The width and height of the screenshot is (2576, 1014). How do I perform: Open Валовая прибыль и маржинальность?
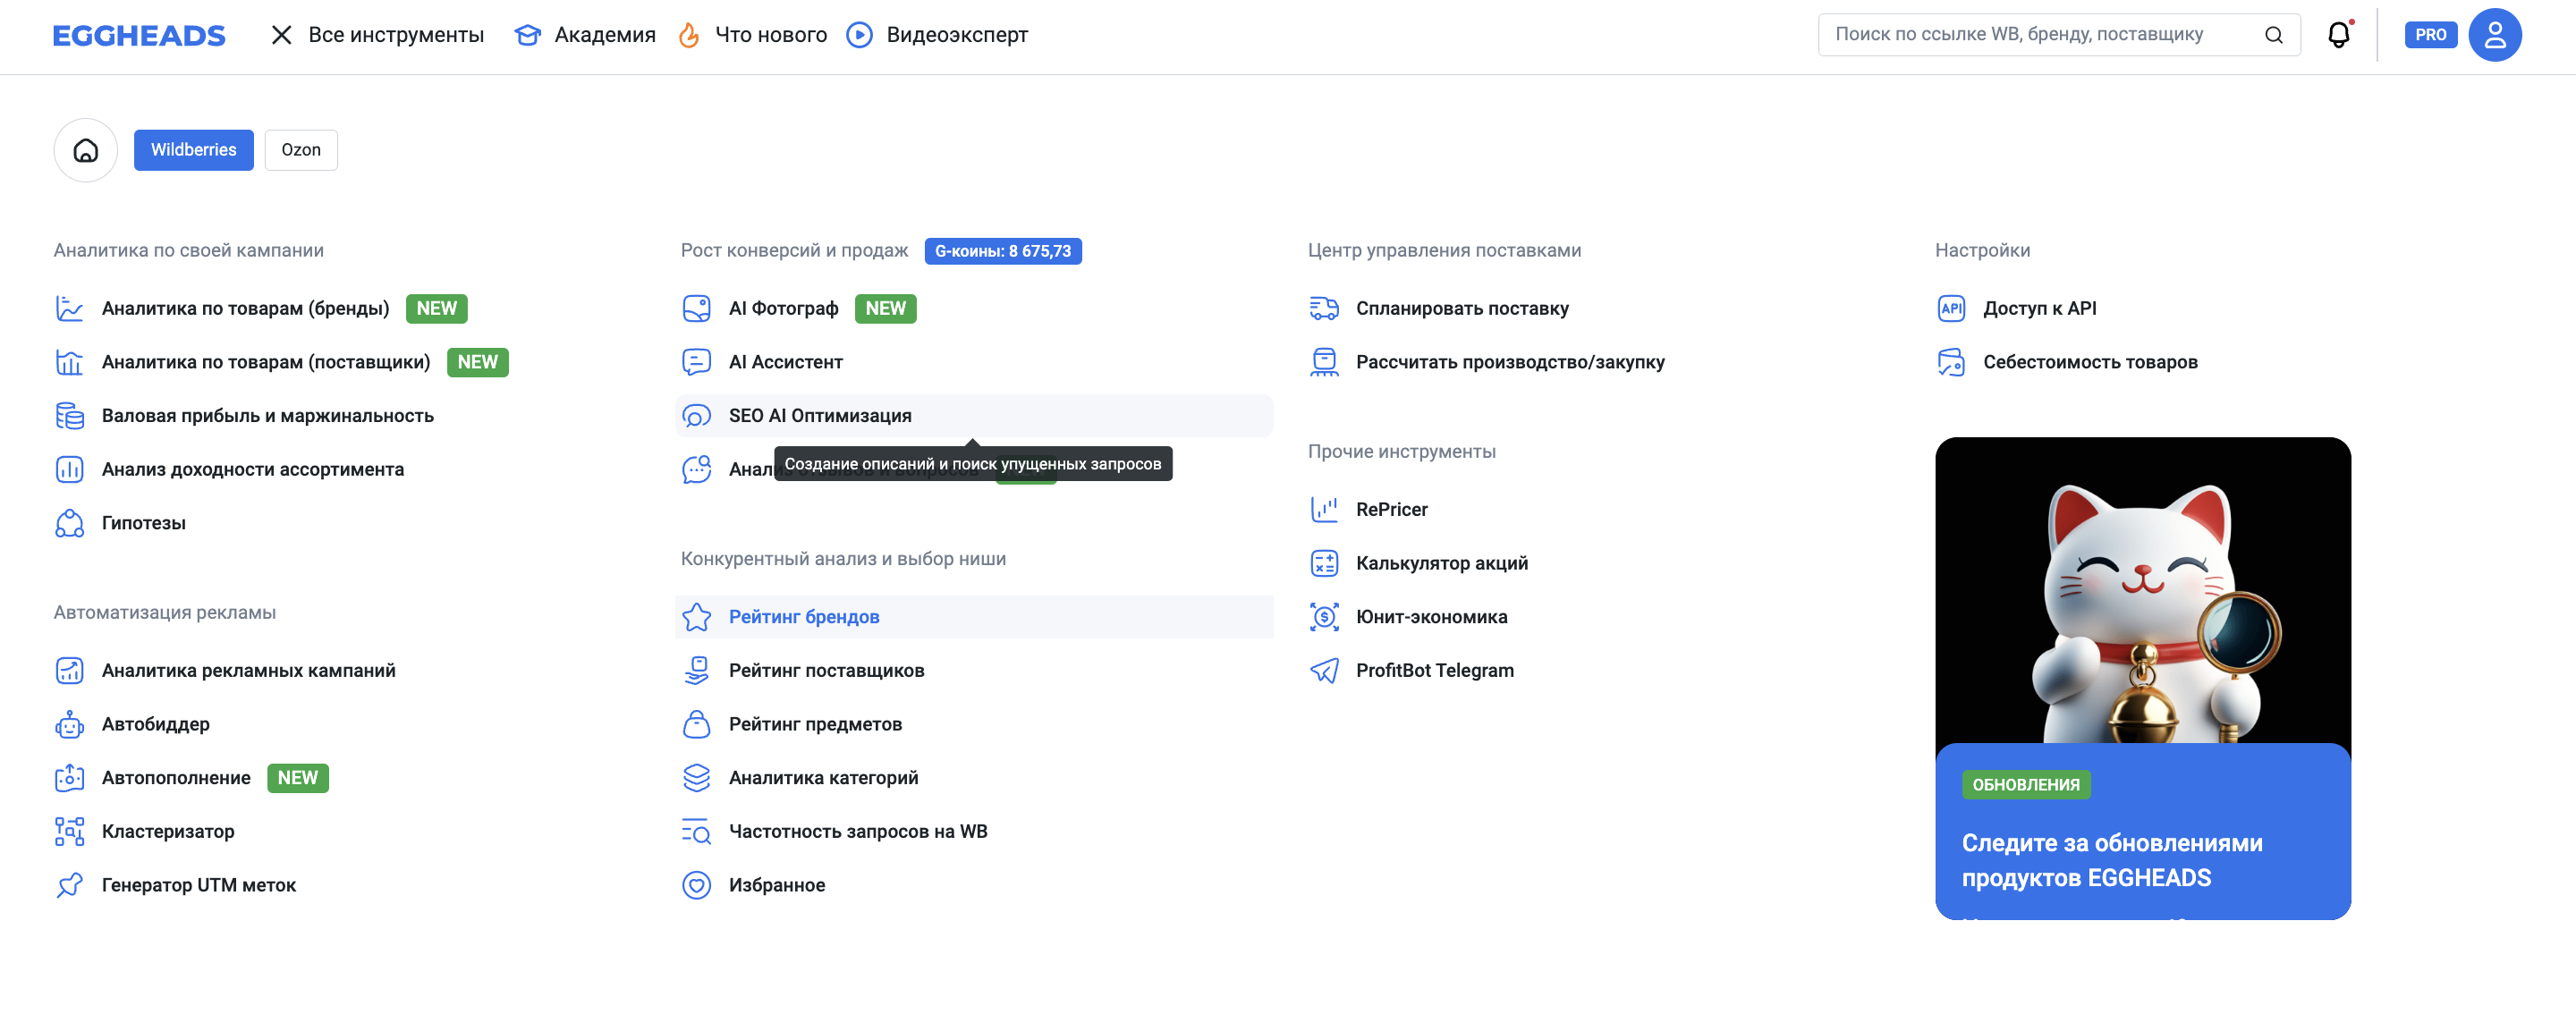click(268, 416)
